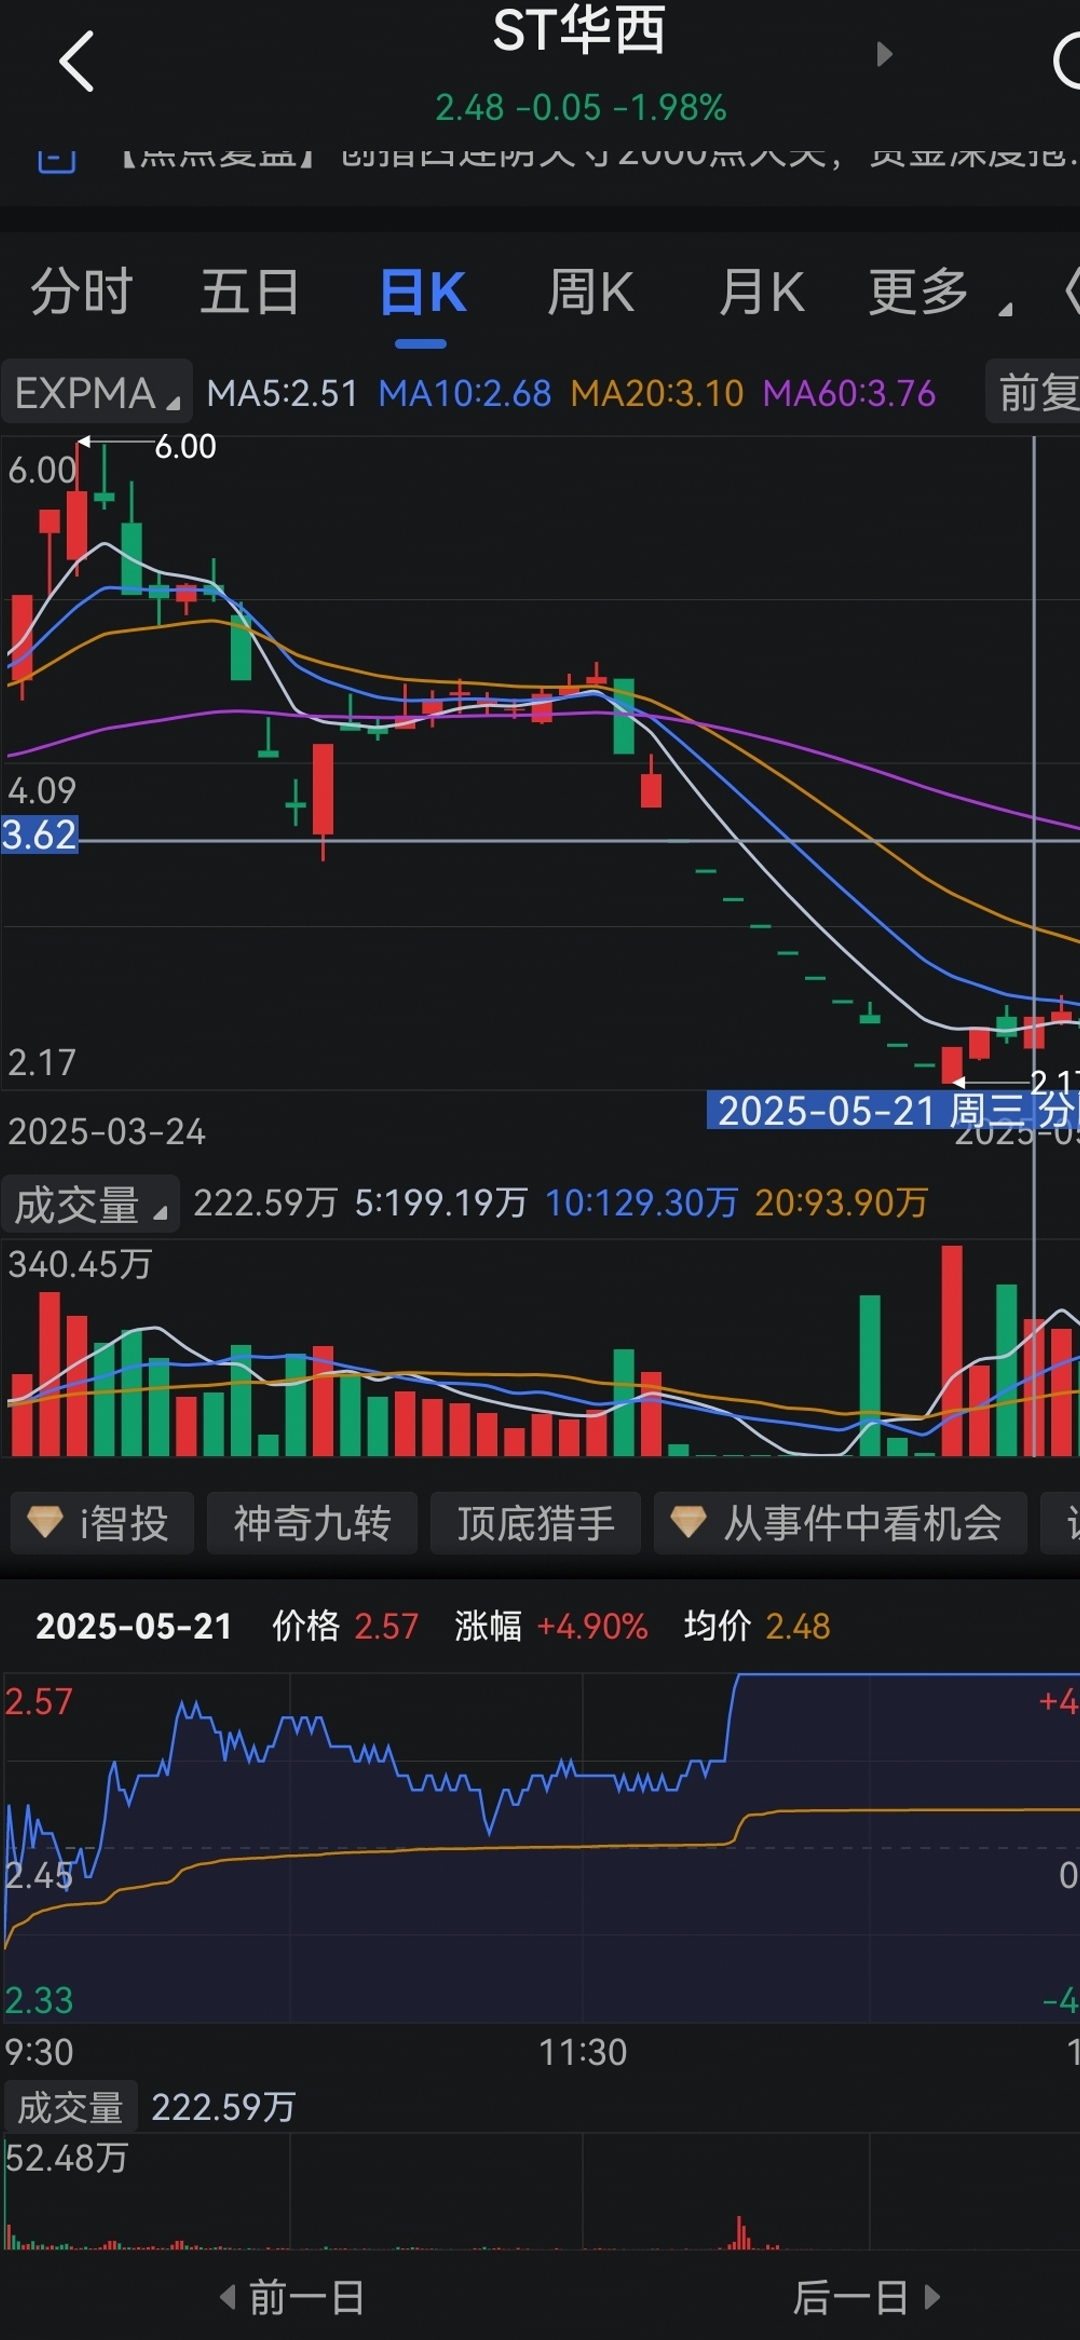Viewport: 1080px width, 2340px height.
Task: Open the 前复权 adjustment selector
Action: 1033,392
